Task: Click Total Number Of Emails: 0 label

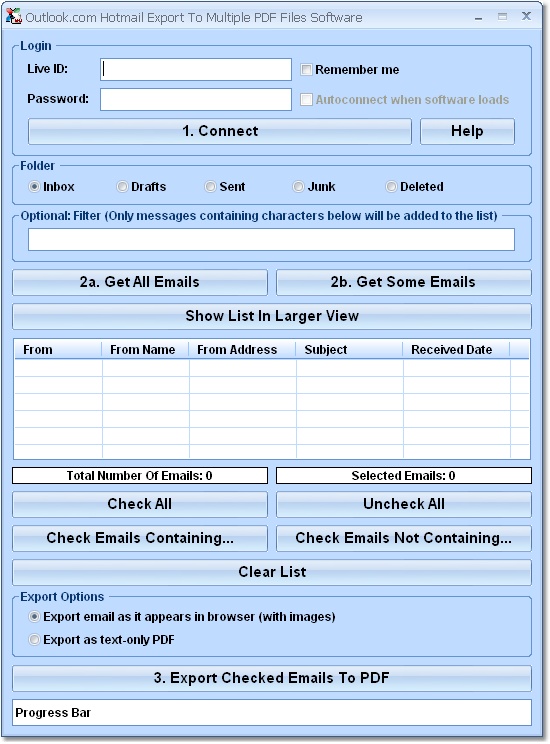Action: 140,475
